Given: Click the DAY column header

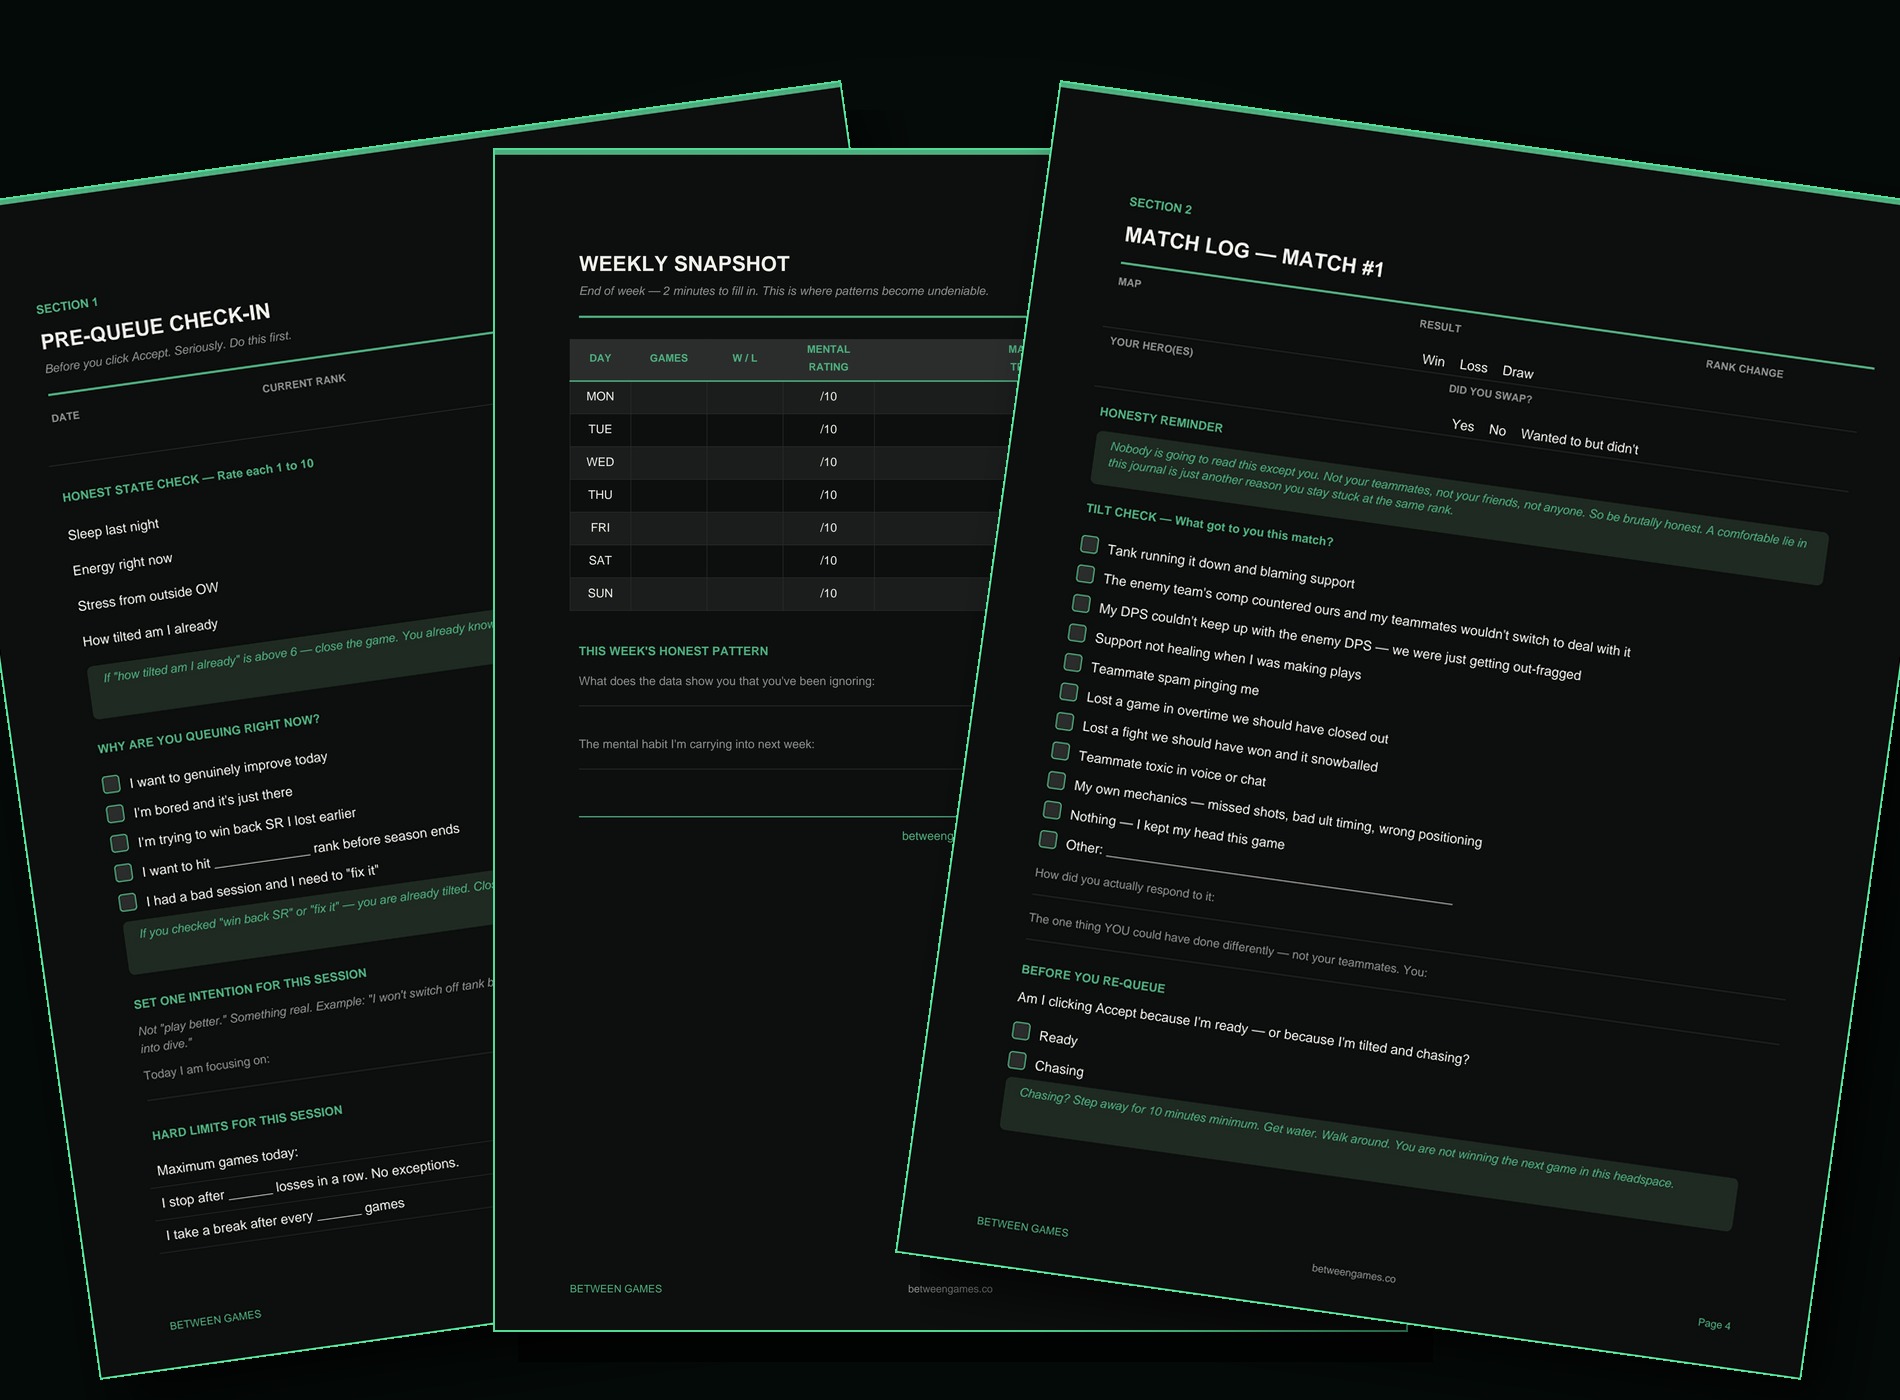Looking at the screenshot, I should [600, 358].
